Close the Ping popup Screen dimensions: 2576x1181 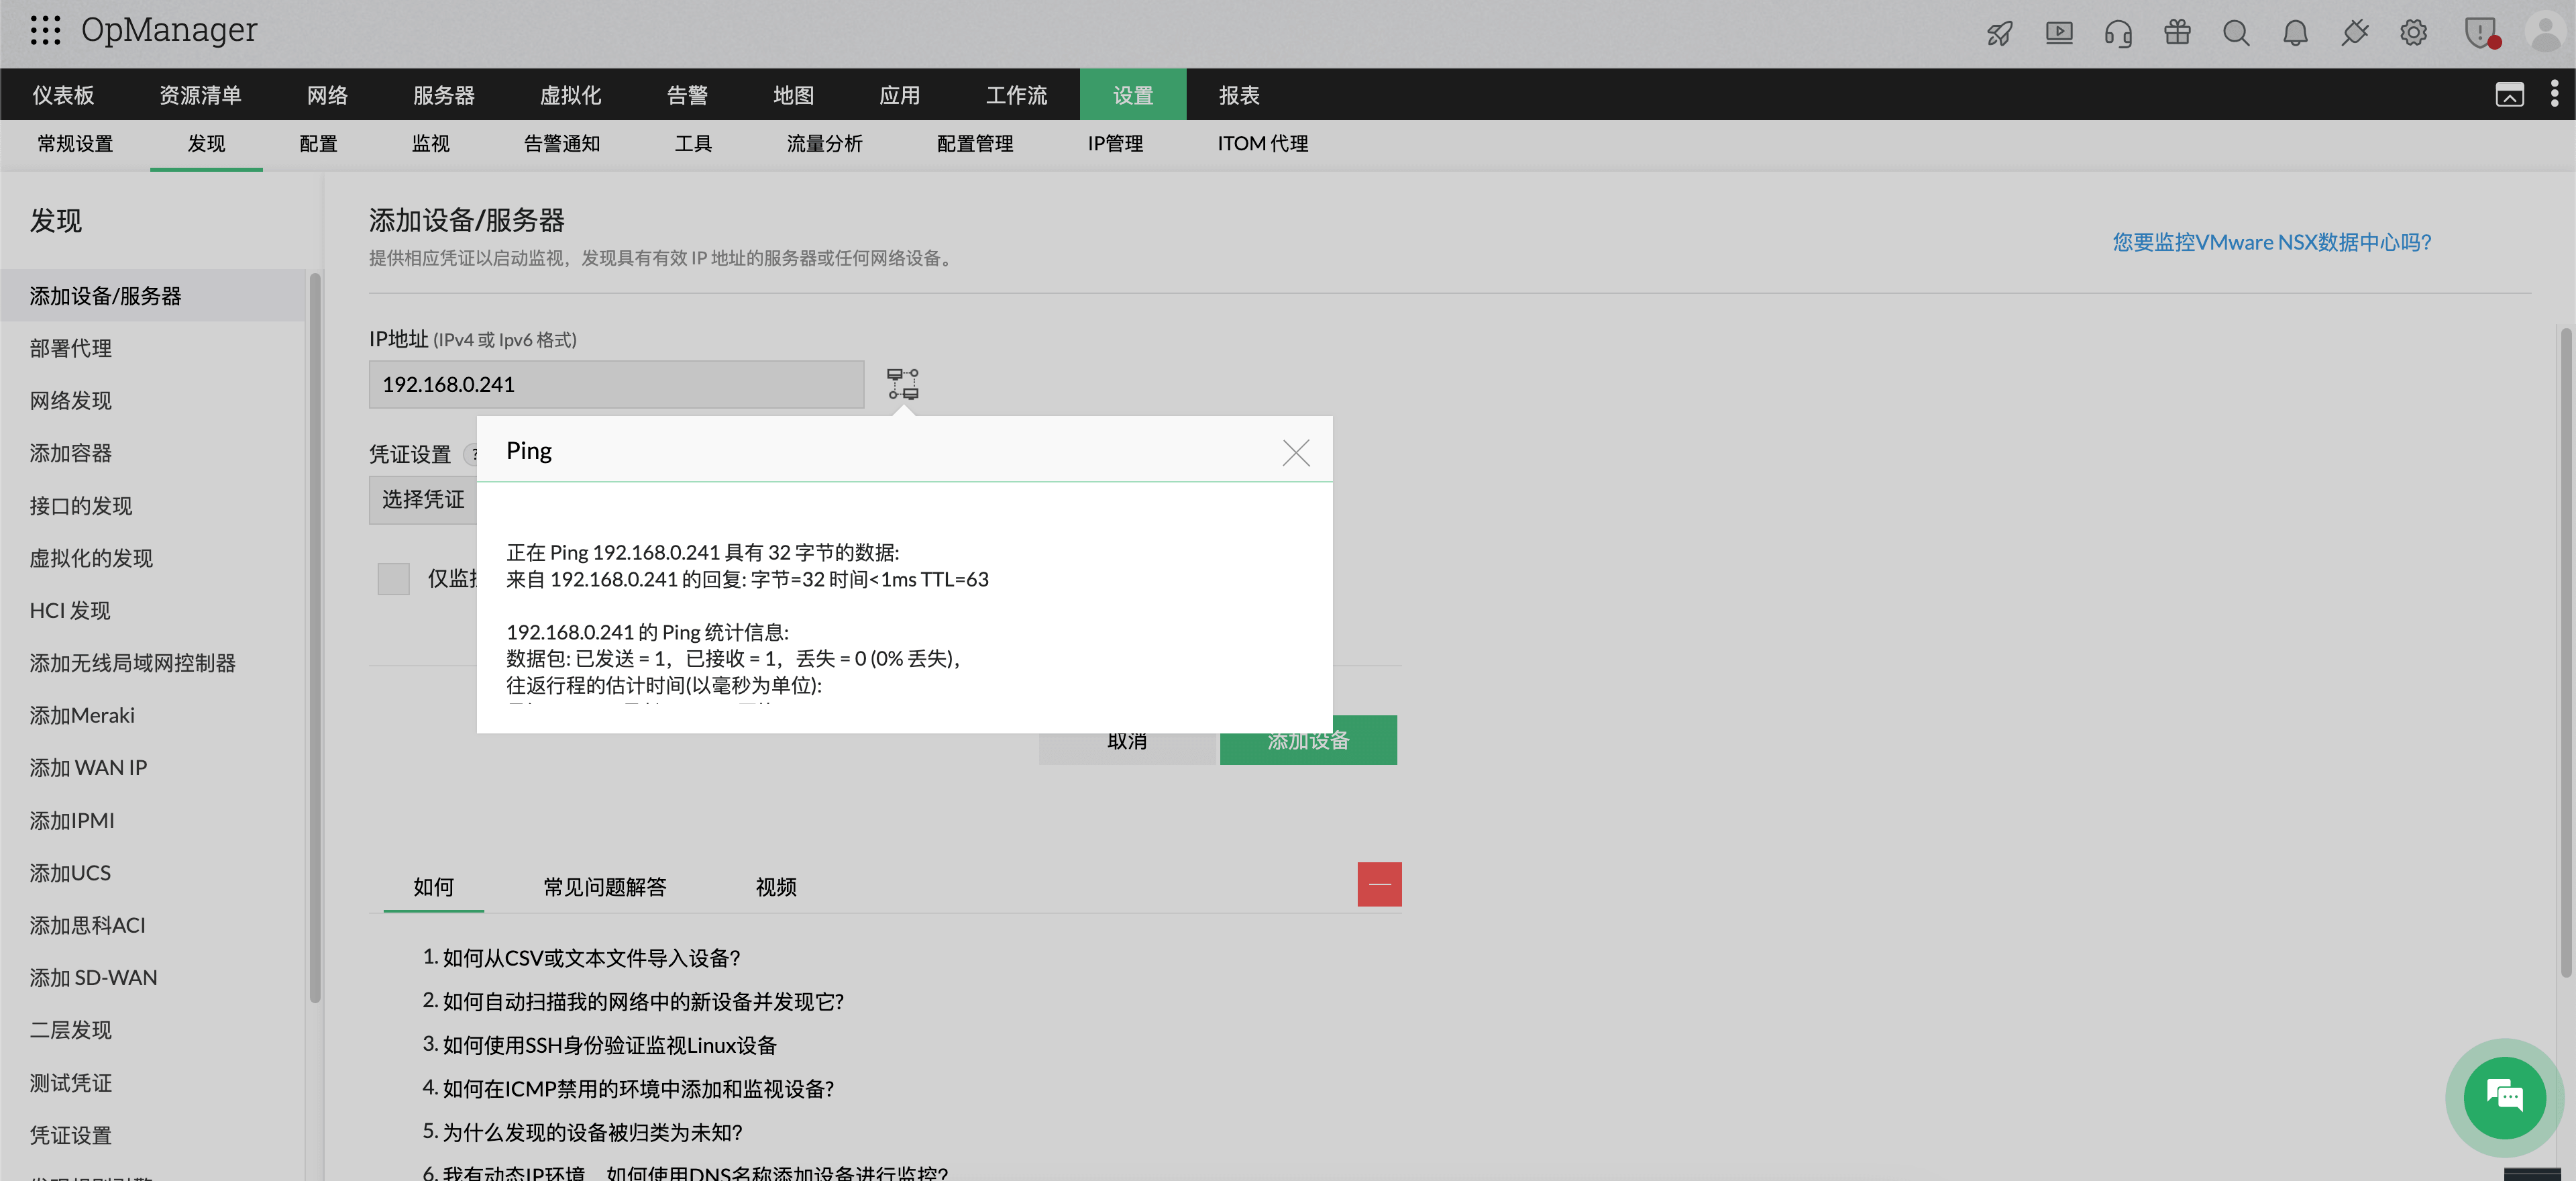pyautogui.click(x=1296, y=453)
